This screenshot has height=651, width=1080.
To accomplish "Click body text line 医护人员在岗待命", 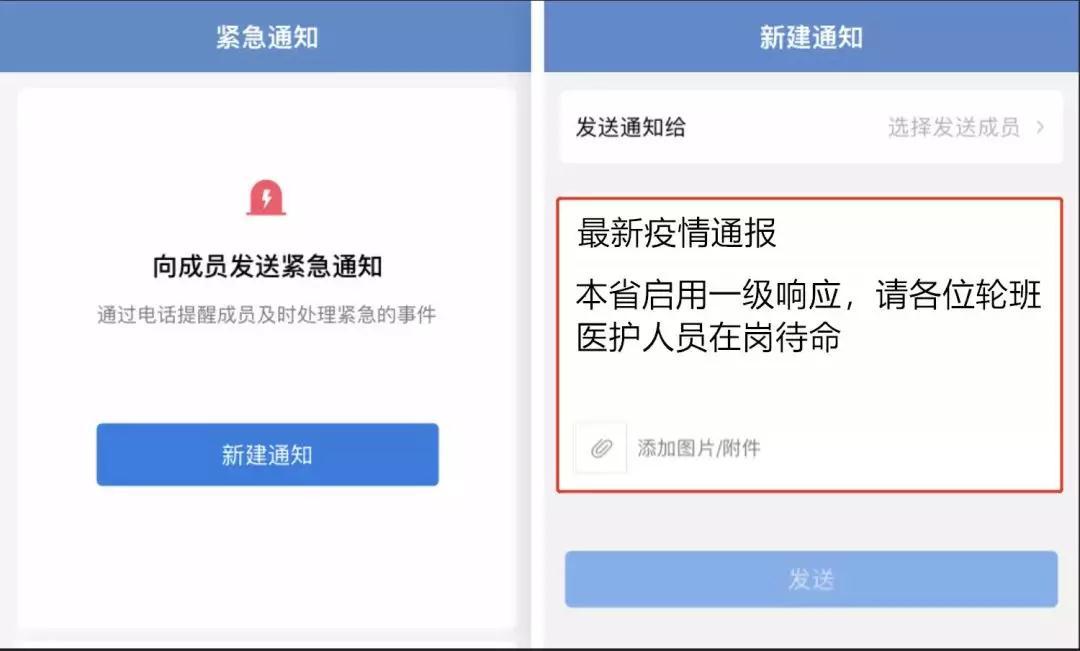I will click(x=708, y=338).
